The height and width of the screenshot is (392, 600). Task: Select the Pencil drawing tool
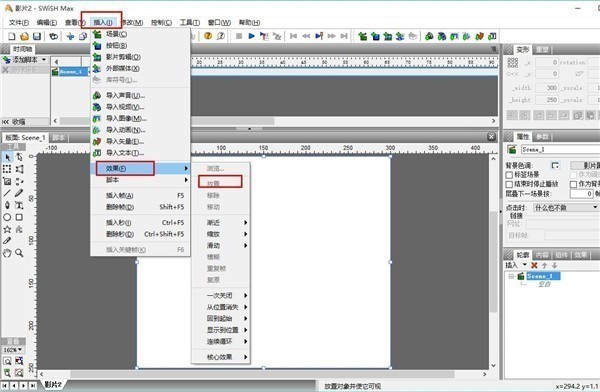coord(19,193)
